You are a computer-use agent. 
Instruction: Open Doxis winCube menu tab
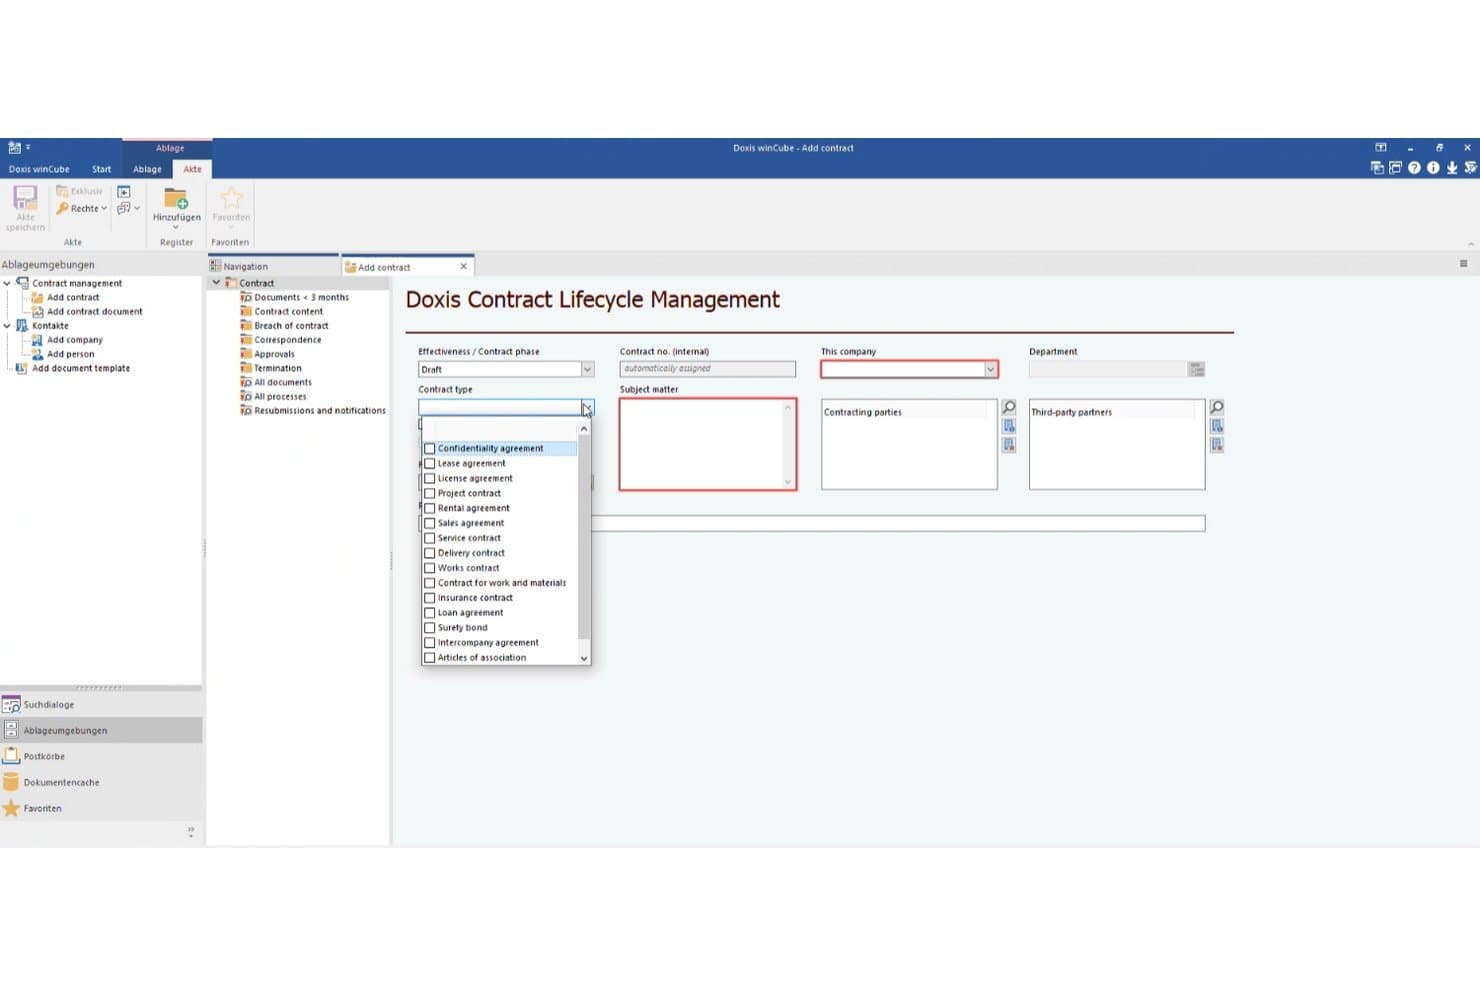point(39,169)
